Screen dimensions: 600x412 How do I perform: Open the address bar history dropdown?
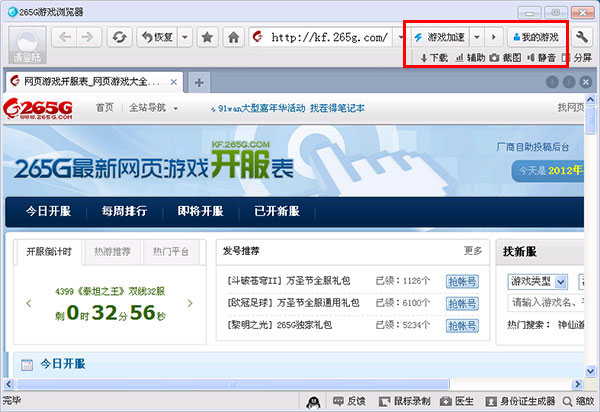pos(400,37)
